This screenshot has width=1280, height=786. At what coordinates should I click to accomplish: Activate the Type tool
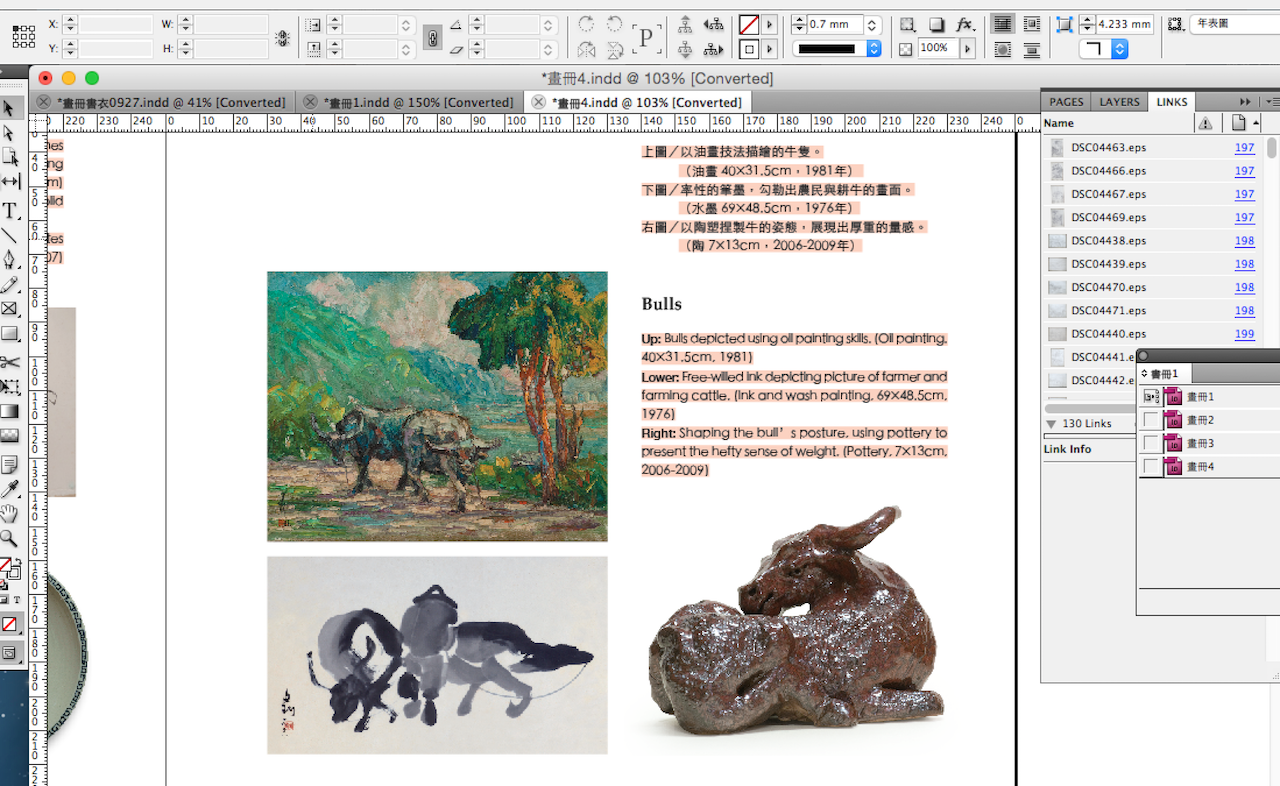click(9, 211)
